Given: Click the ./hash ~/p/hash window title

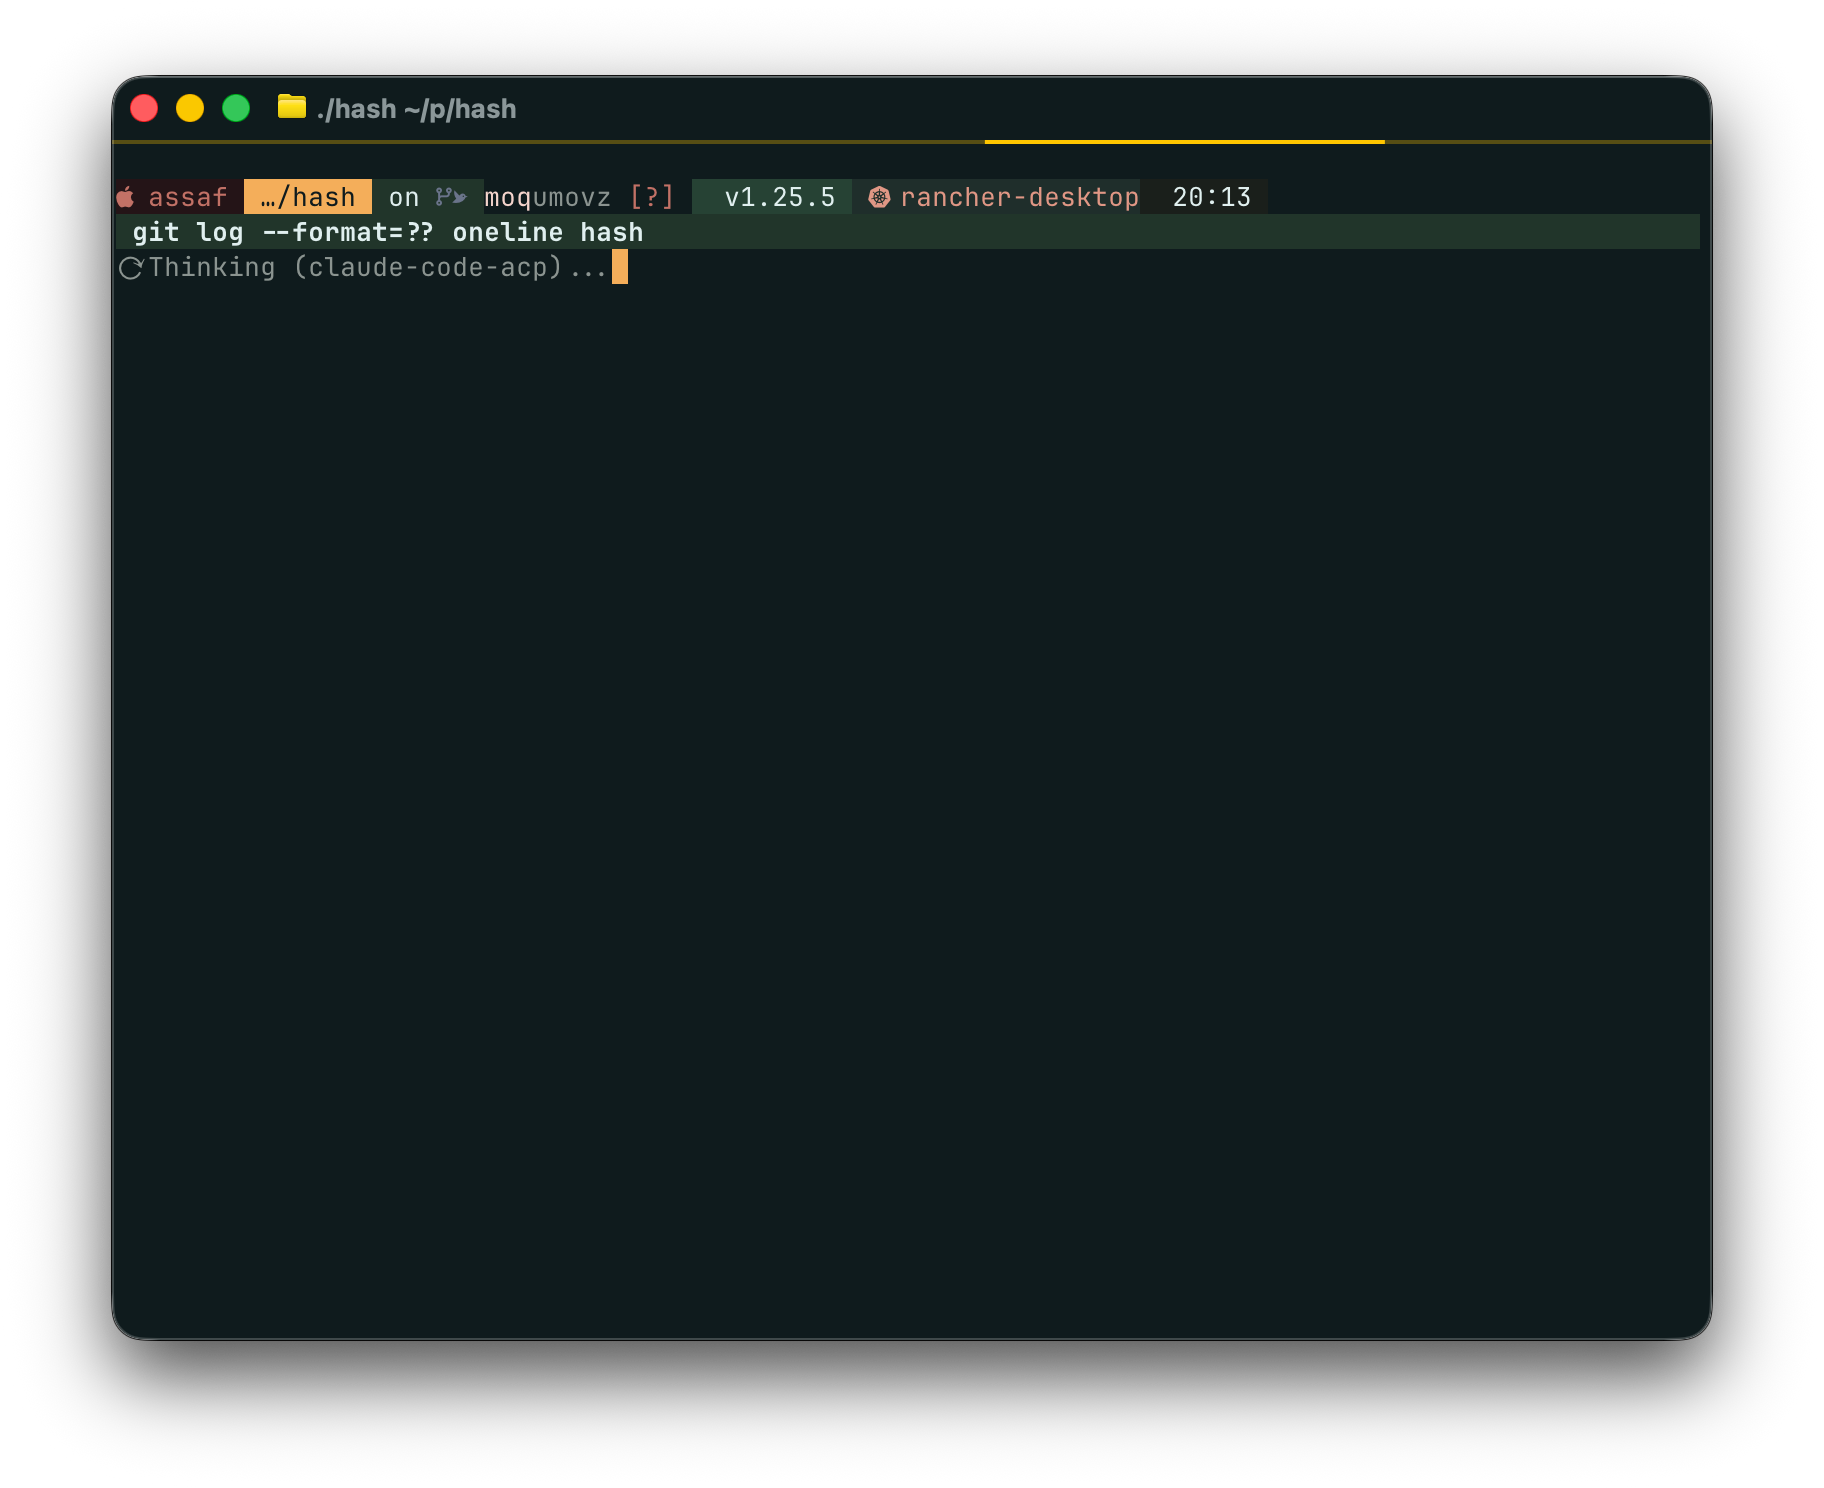Looking at the screenshot, I should click(x=416, y=109).
